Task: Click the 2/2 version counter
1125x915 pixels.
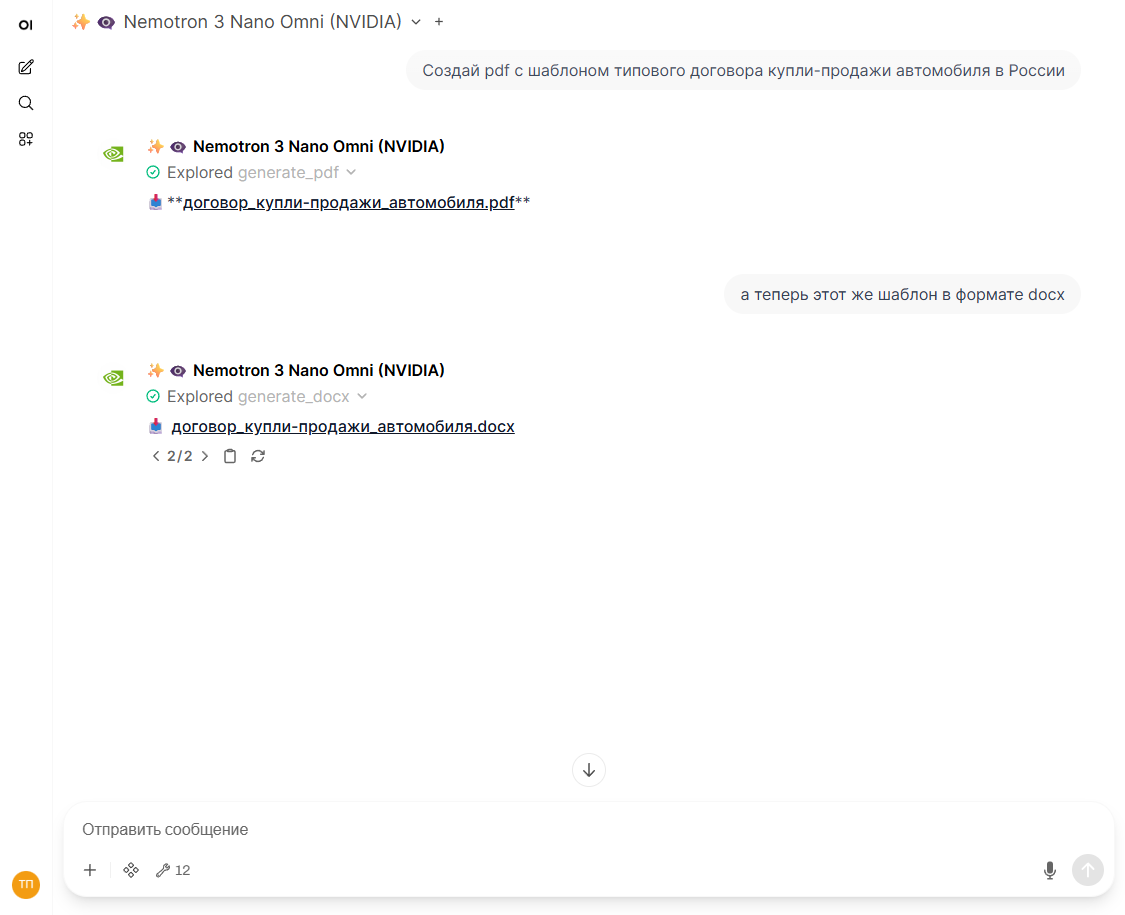Action: [180, 456]
